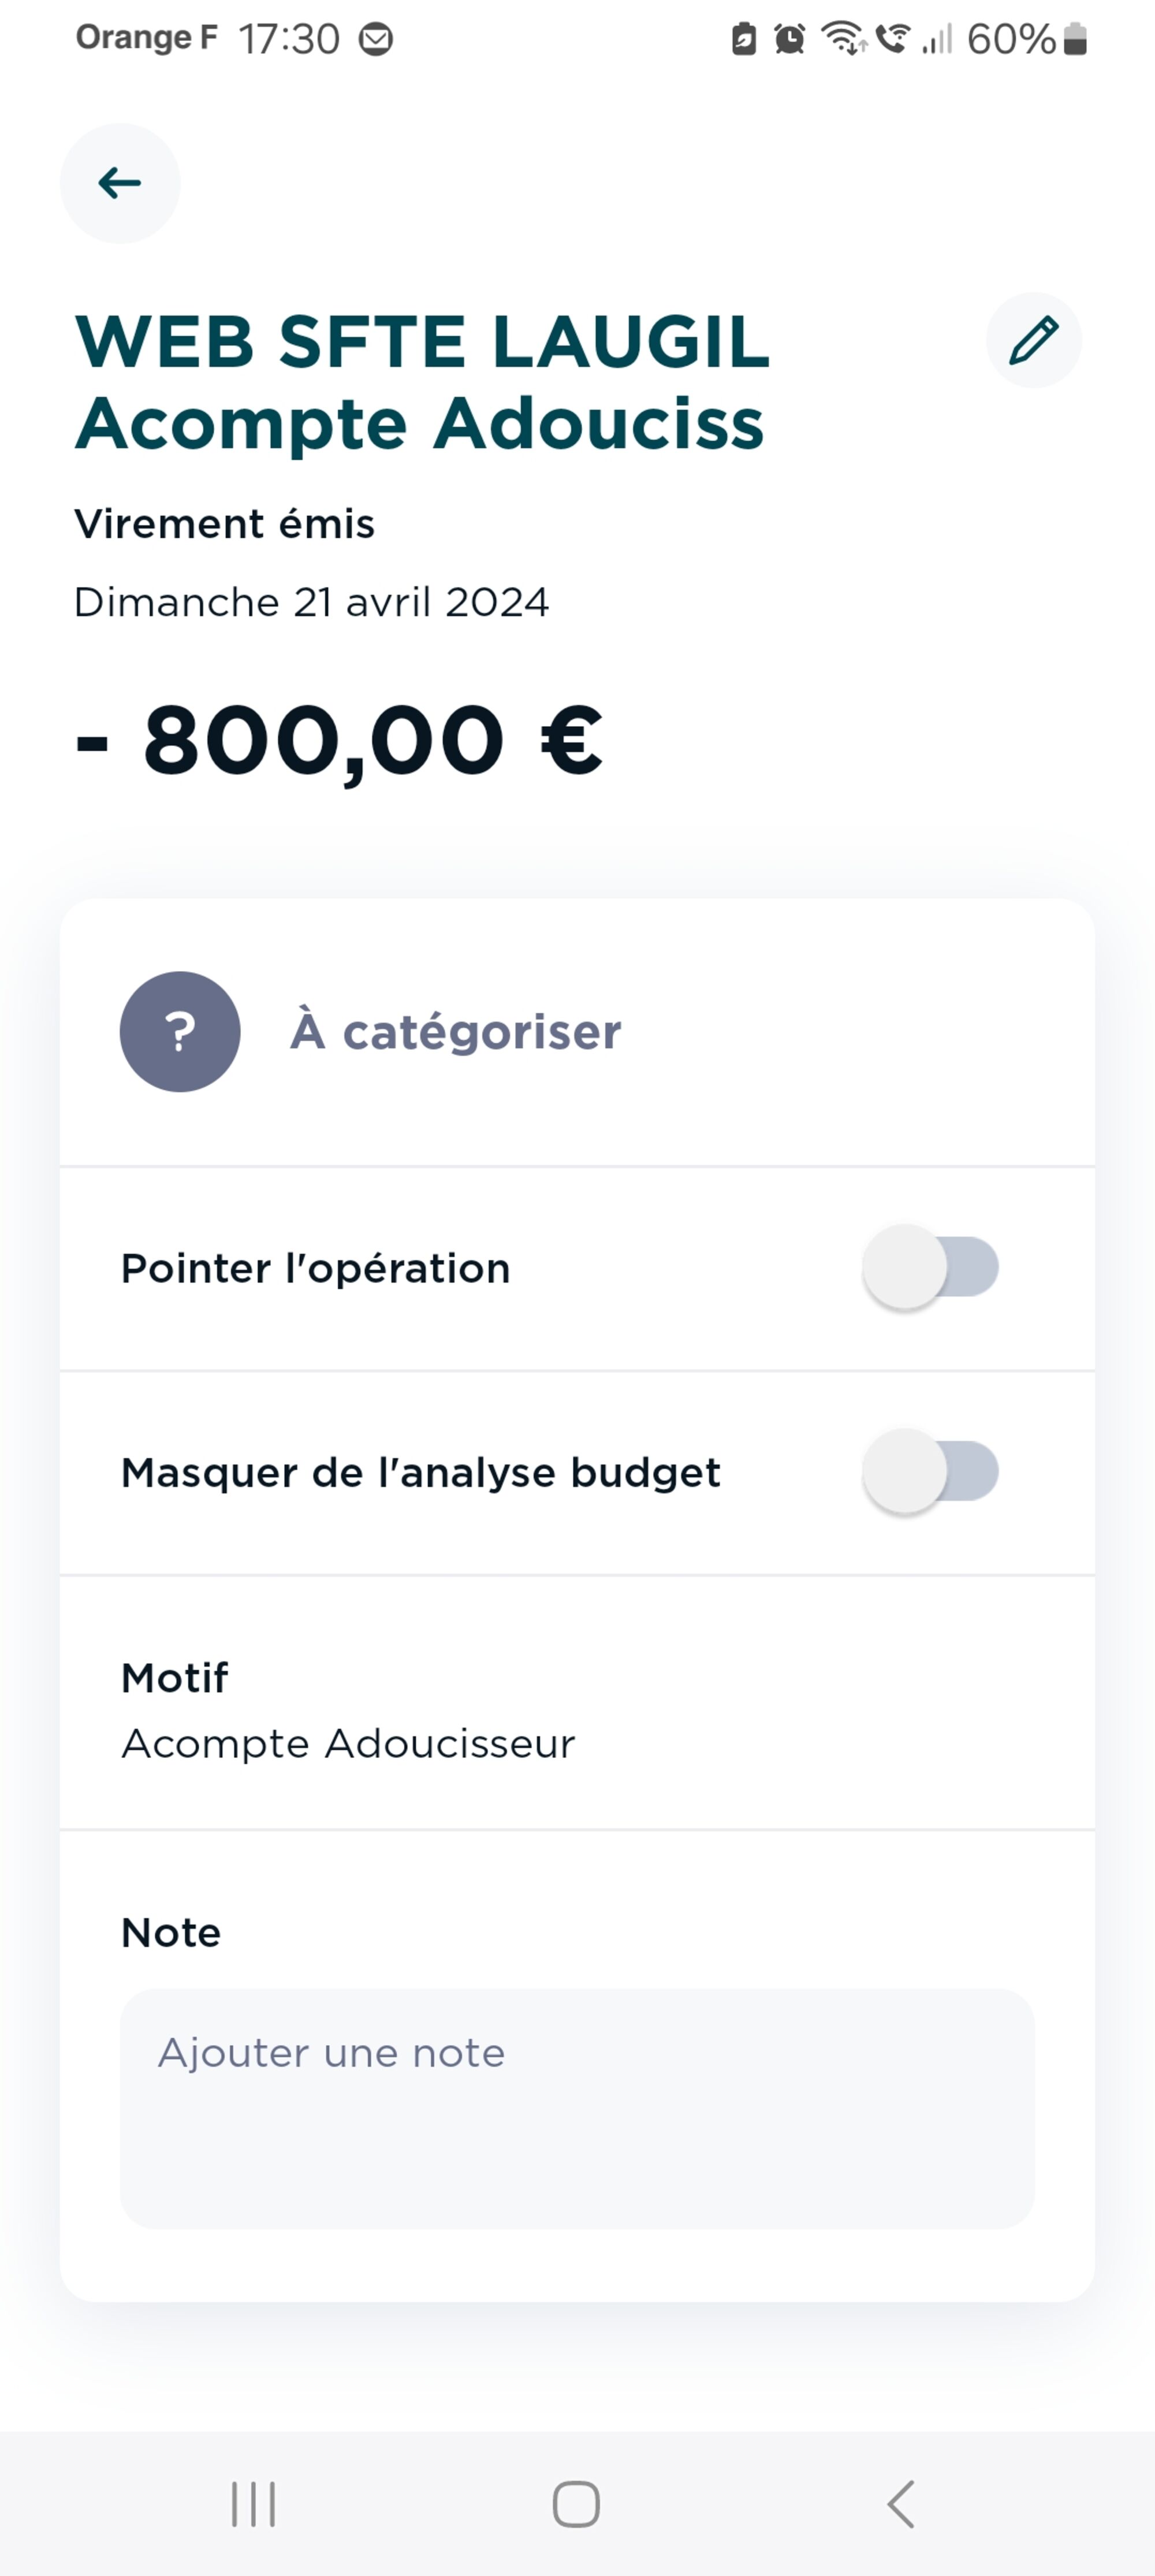Tap Android system back chevron
This screenshot has width=1155, height=2576.
[900, 2504]
